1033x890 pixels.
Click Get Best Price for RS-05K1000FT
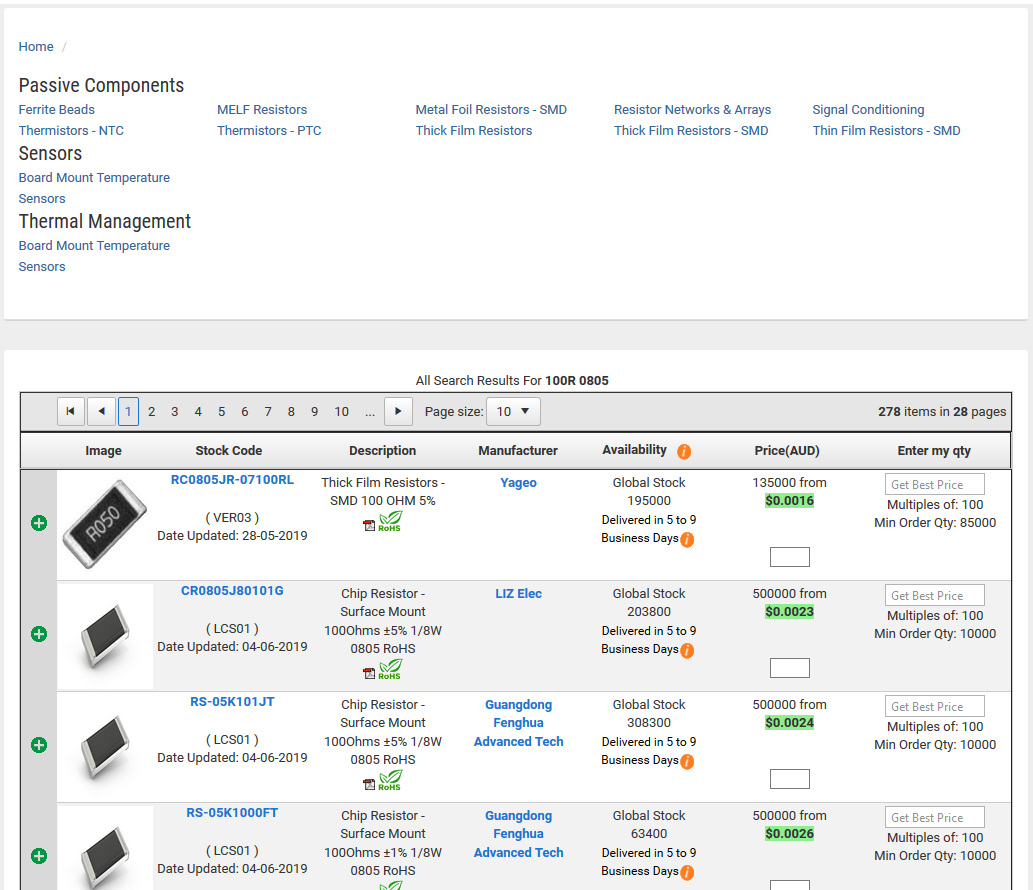934,816
